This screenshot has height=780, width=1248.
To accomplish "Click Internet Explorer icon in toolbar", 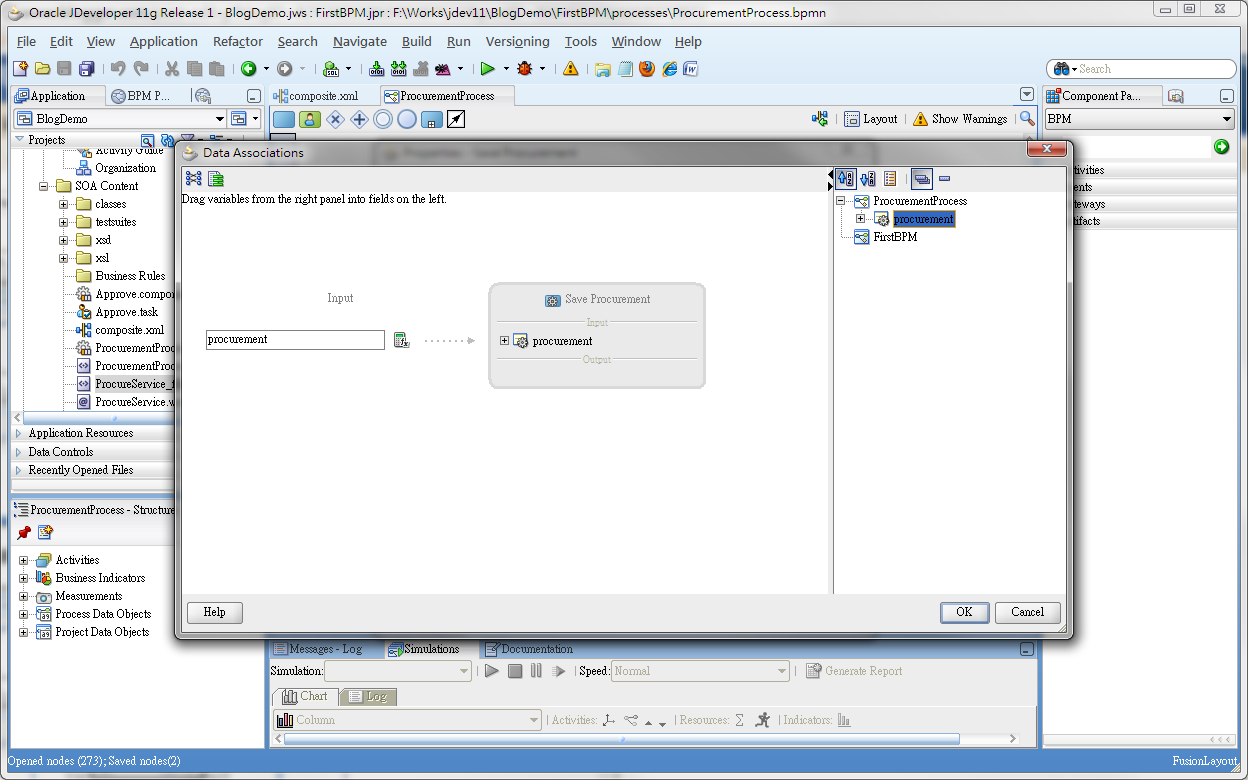I will click(x=669, y=69).
